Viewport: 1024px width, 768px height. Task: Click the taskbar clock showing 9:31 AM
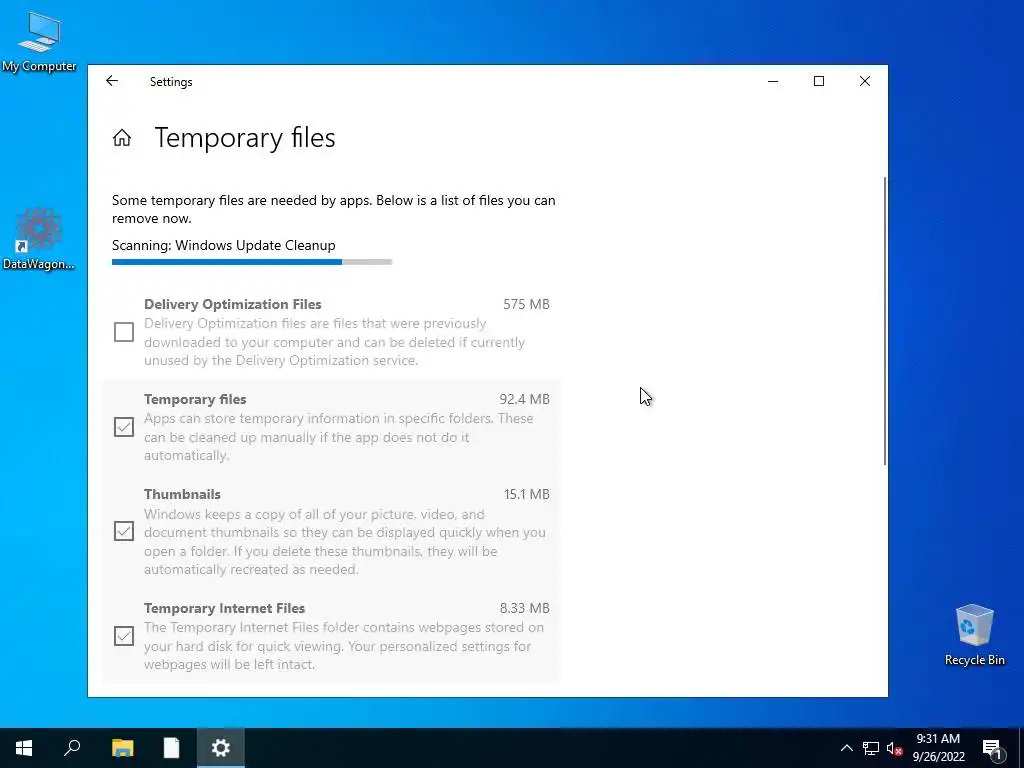938,748
